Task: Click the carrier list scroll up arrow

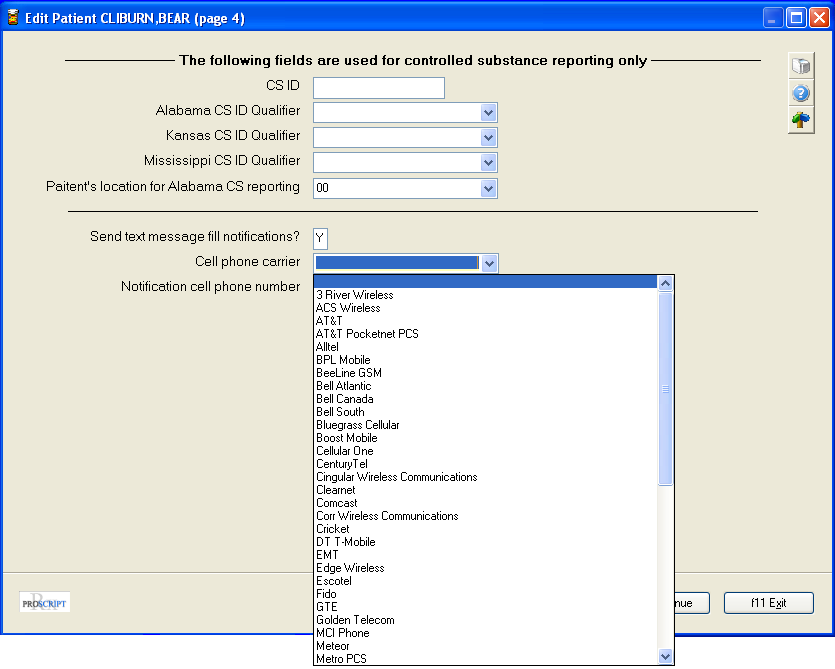Action: coord(665,283)
